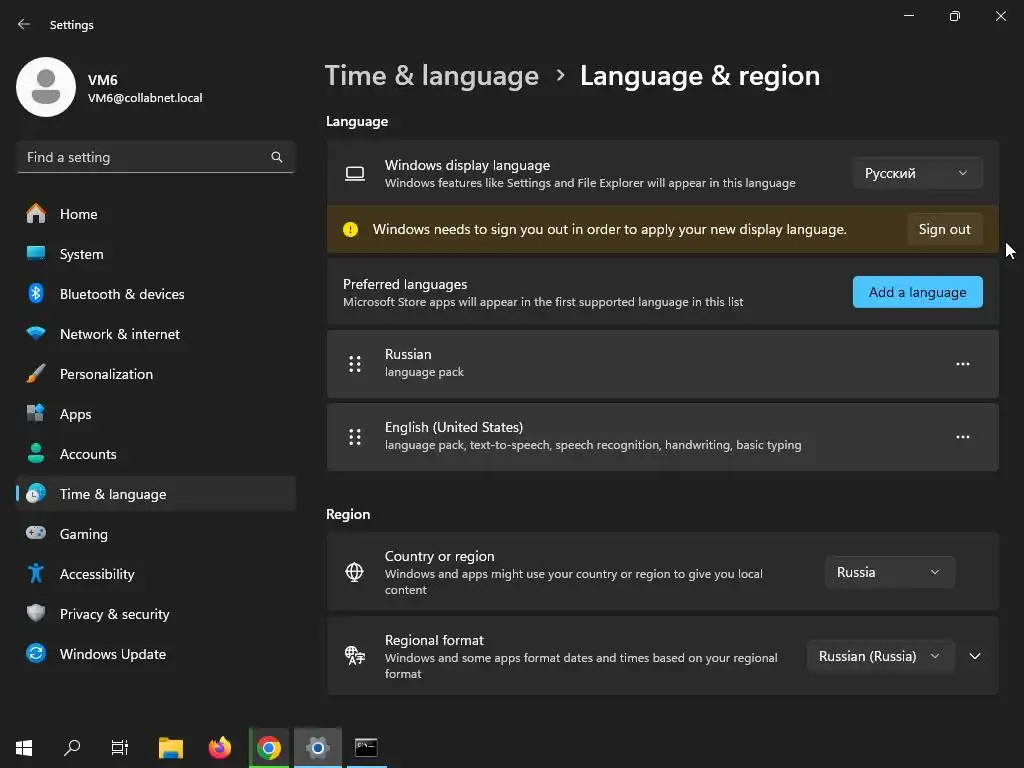
Task: Click the Time & language breadcrumb link
Action: 432,76
